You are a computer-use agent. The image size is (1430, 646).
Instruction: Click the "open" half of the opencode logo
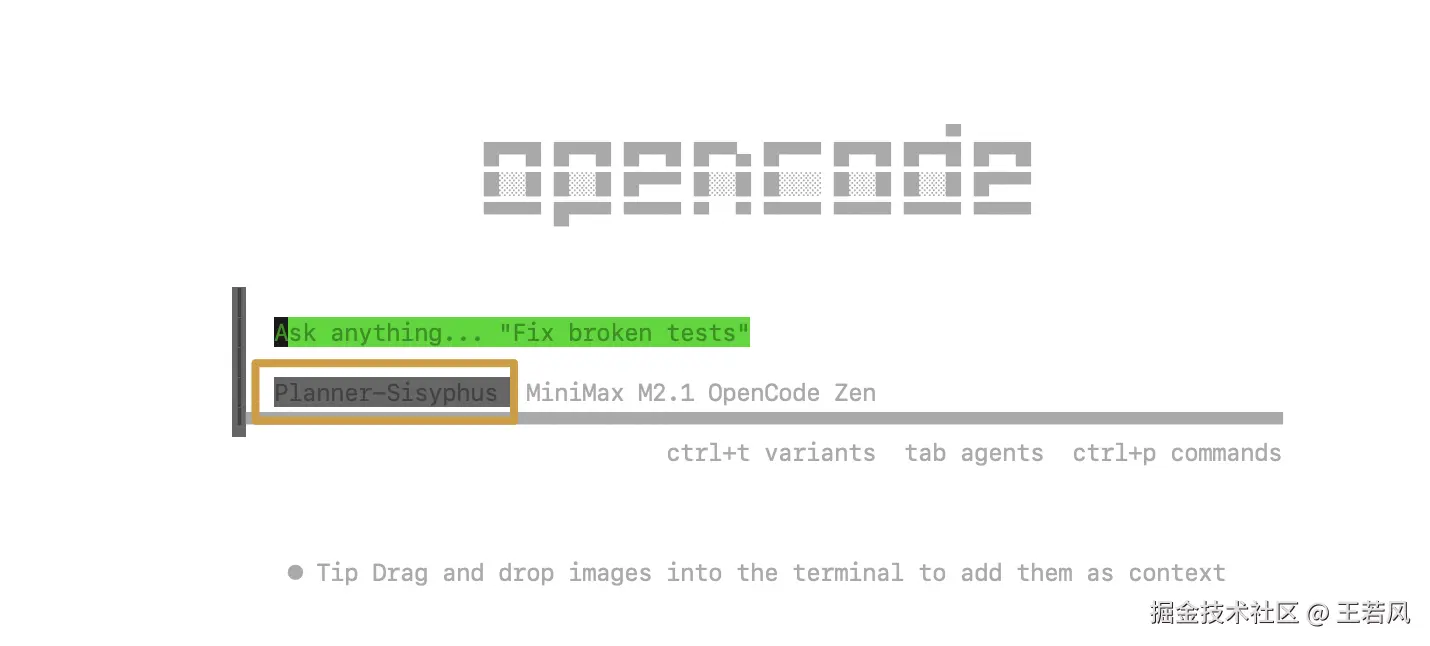pos(619,180)
